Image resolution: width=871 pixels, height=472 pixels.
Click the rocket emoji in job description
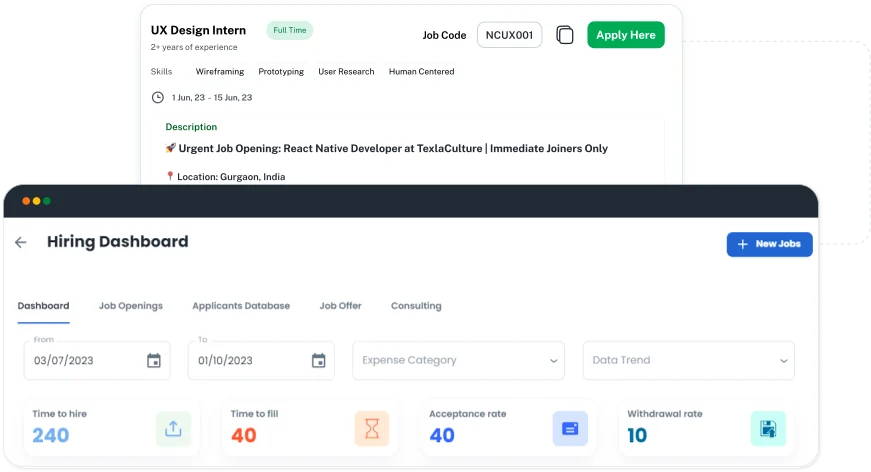coord(171,148)
